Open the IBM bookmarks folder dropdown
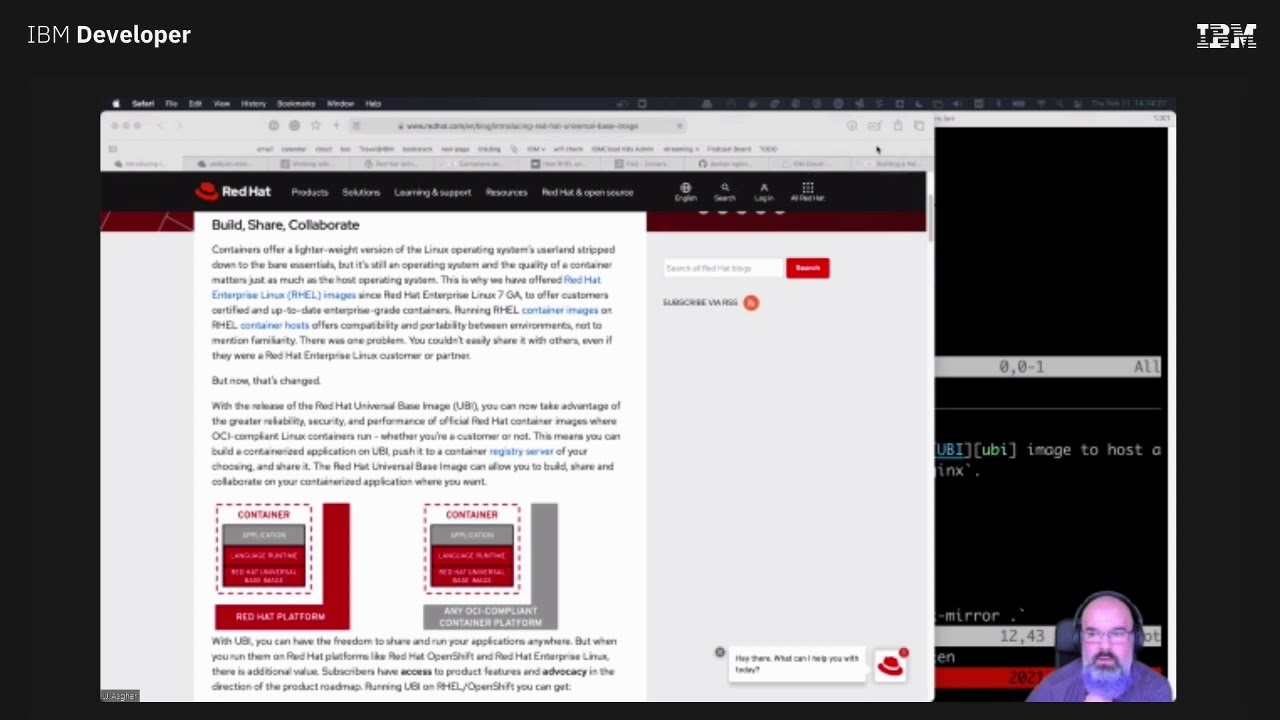This screenshot has width=1280, height=720. tap(536, 149)
